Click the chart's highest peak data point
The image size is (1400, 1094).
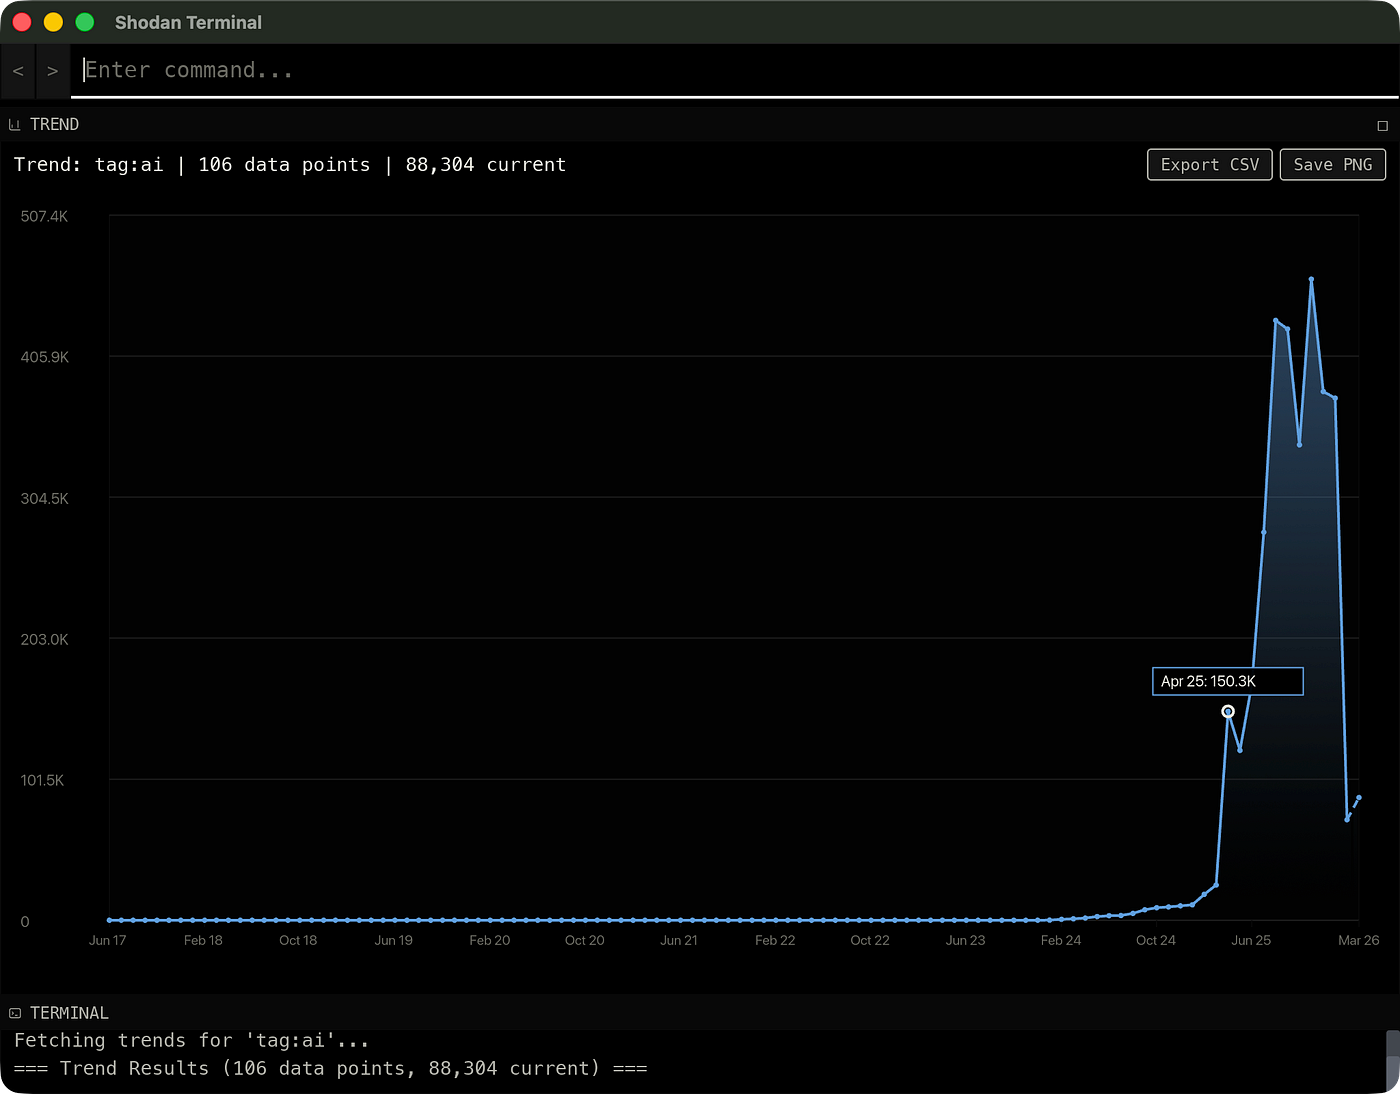tap(1311, 280)
